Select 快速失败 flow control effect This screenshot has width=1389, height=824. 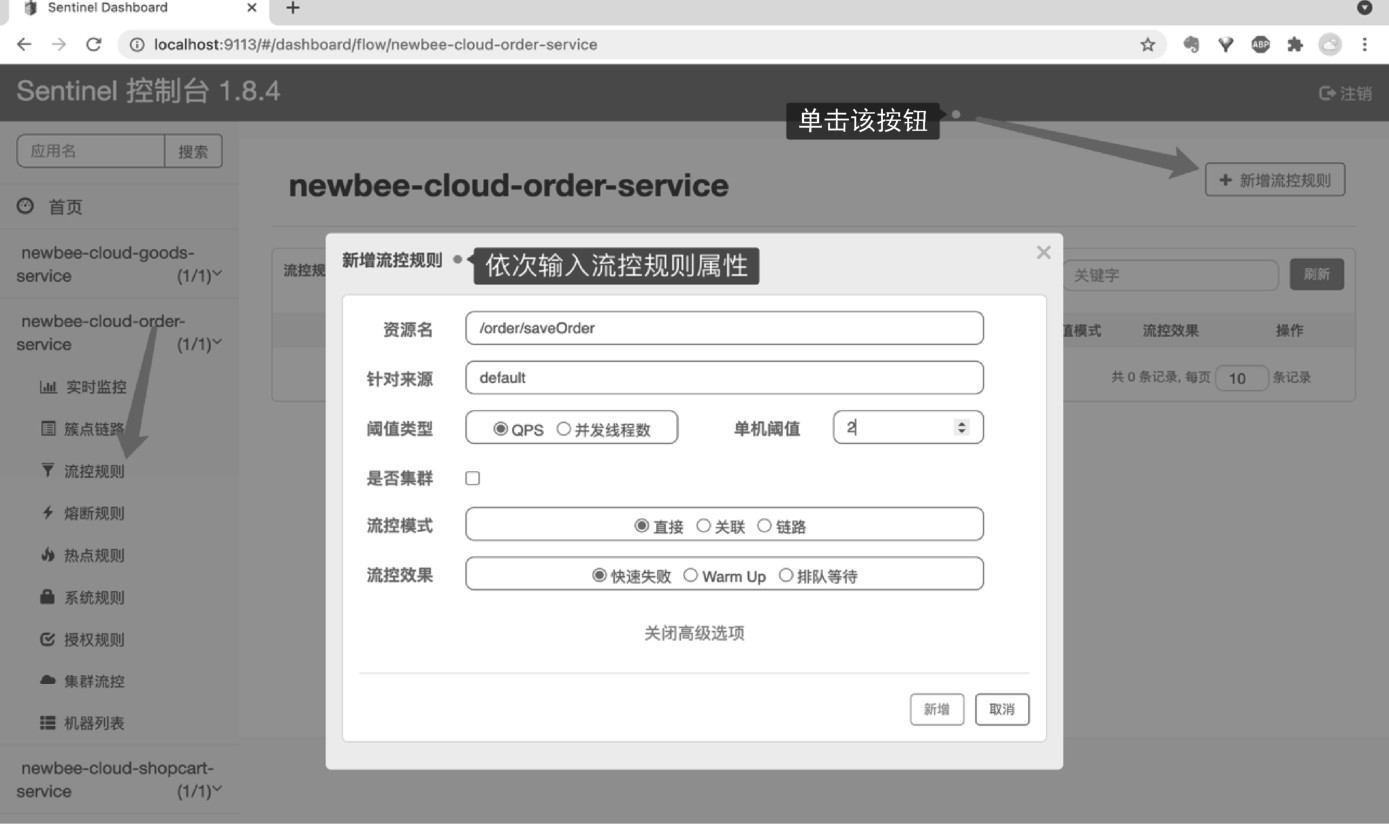pos(600,575)
